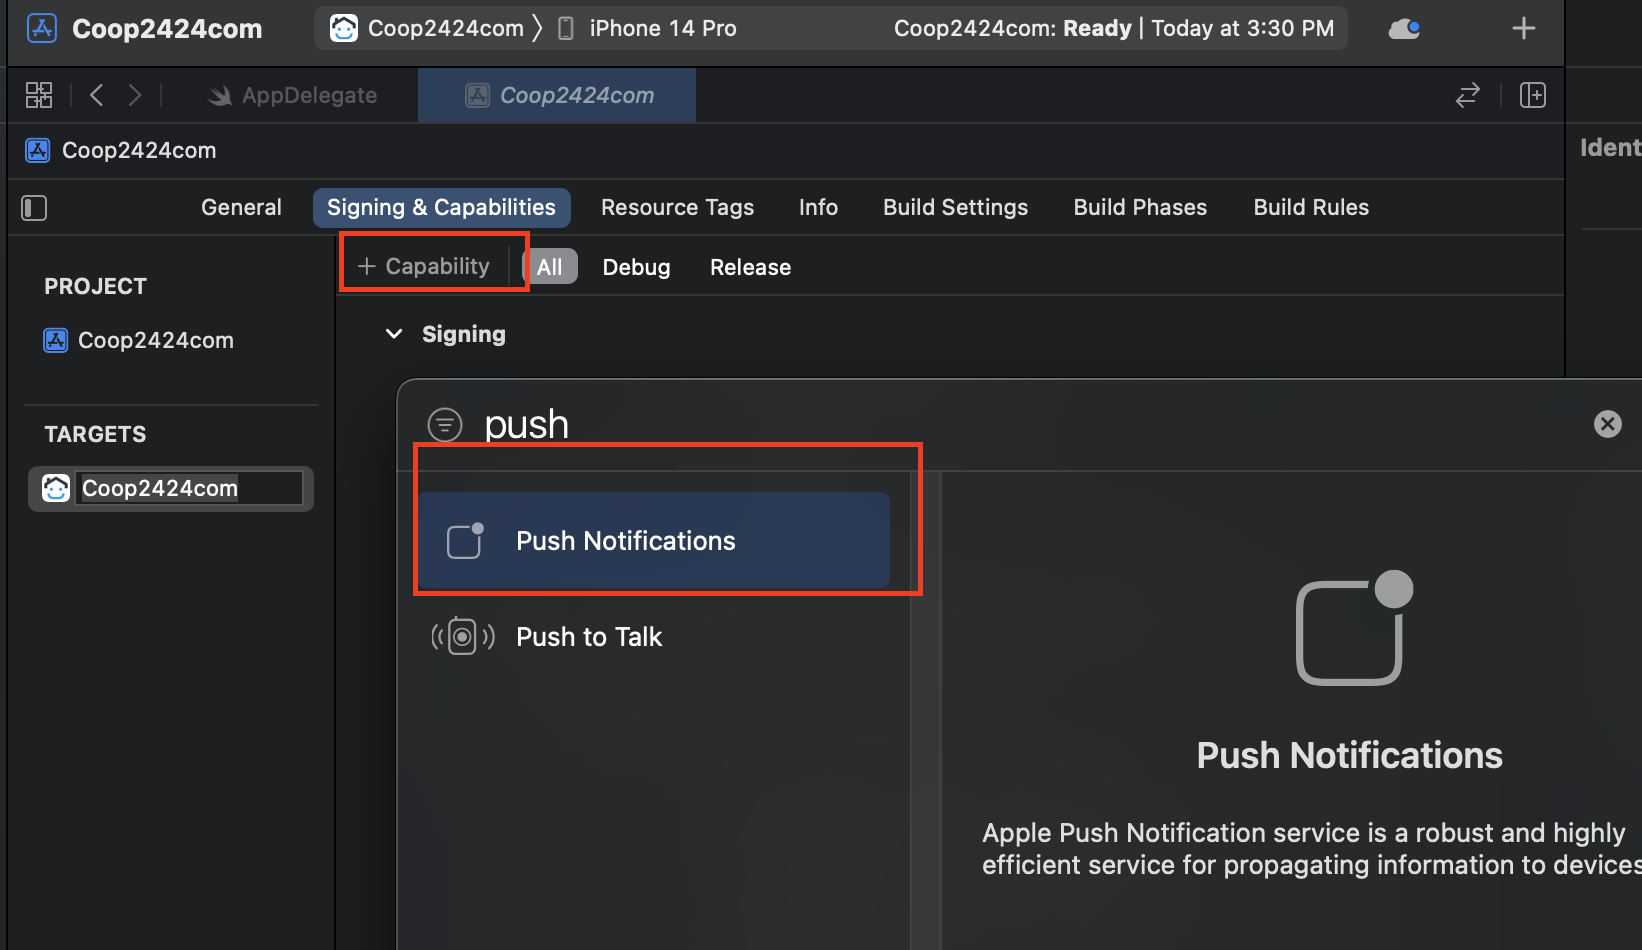Viewport: 1642px width, 950px height.
Task: Choose the Coop2424com scheme in toolbar
Action: [x=427, y=28]
